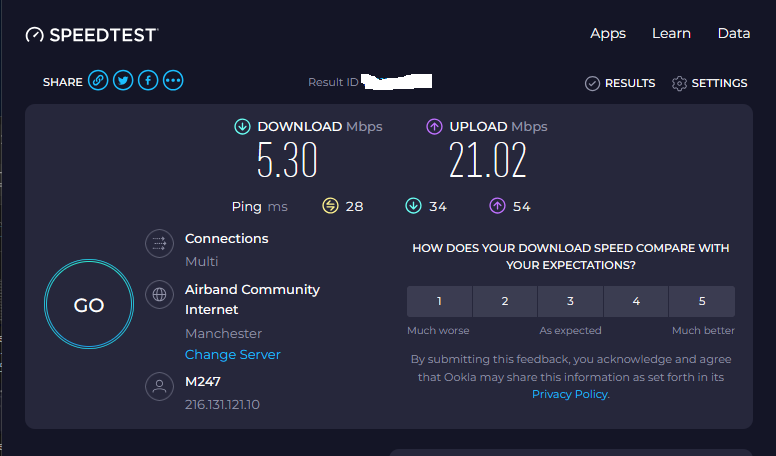
Task: Click the Speedtest logo
Action: coord(92,35)
